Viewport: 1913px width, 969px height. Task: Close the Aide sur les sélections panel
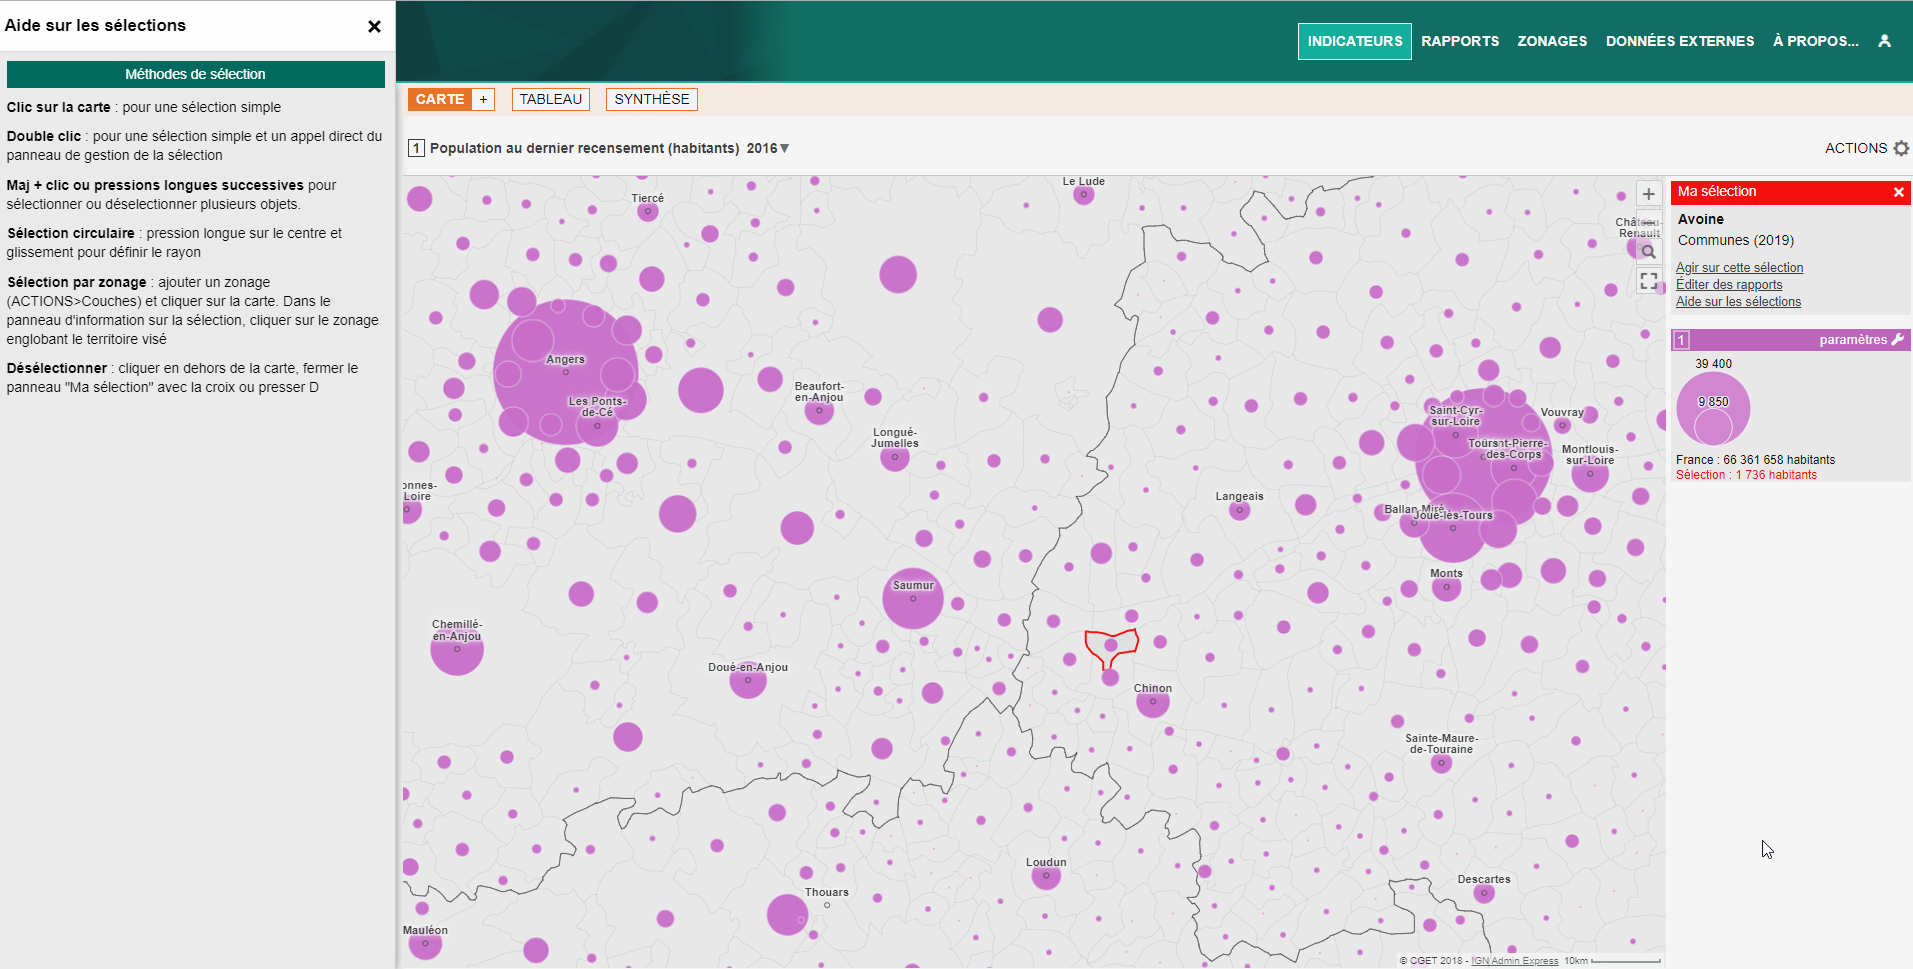[x=374, y=26]
